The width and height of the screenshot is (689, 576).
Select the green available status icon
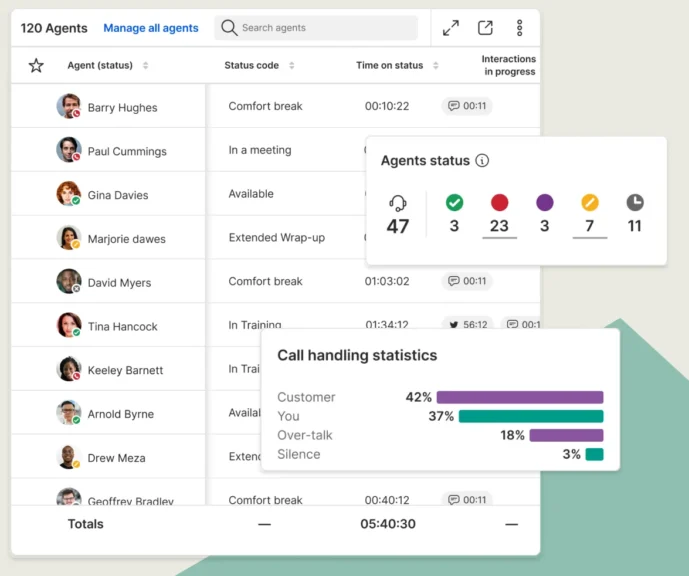tap(454, 202)
